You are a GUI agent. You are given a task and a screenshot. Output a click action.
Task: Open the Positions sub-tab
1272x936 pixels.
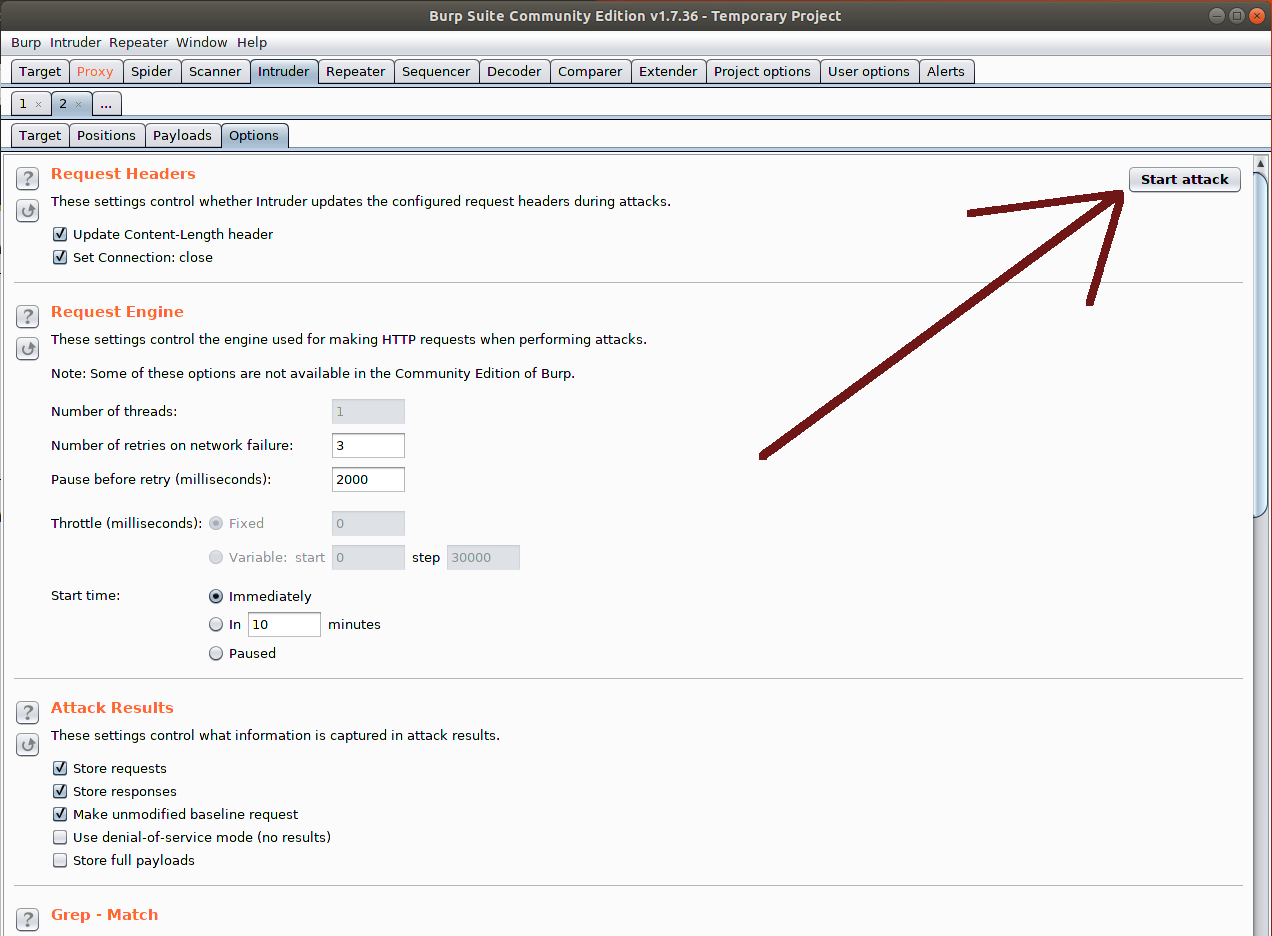[106, 135]
